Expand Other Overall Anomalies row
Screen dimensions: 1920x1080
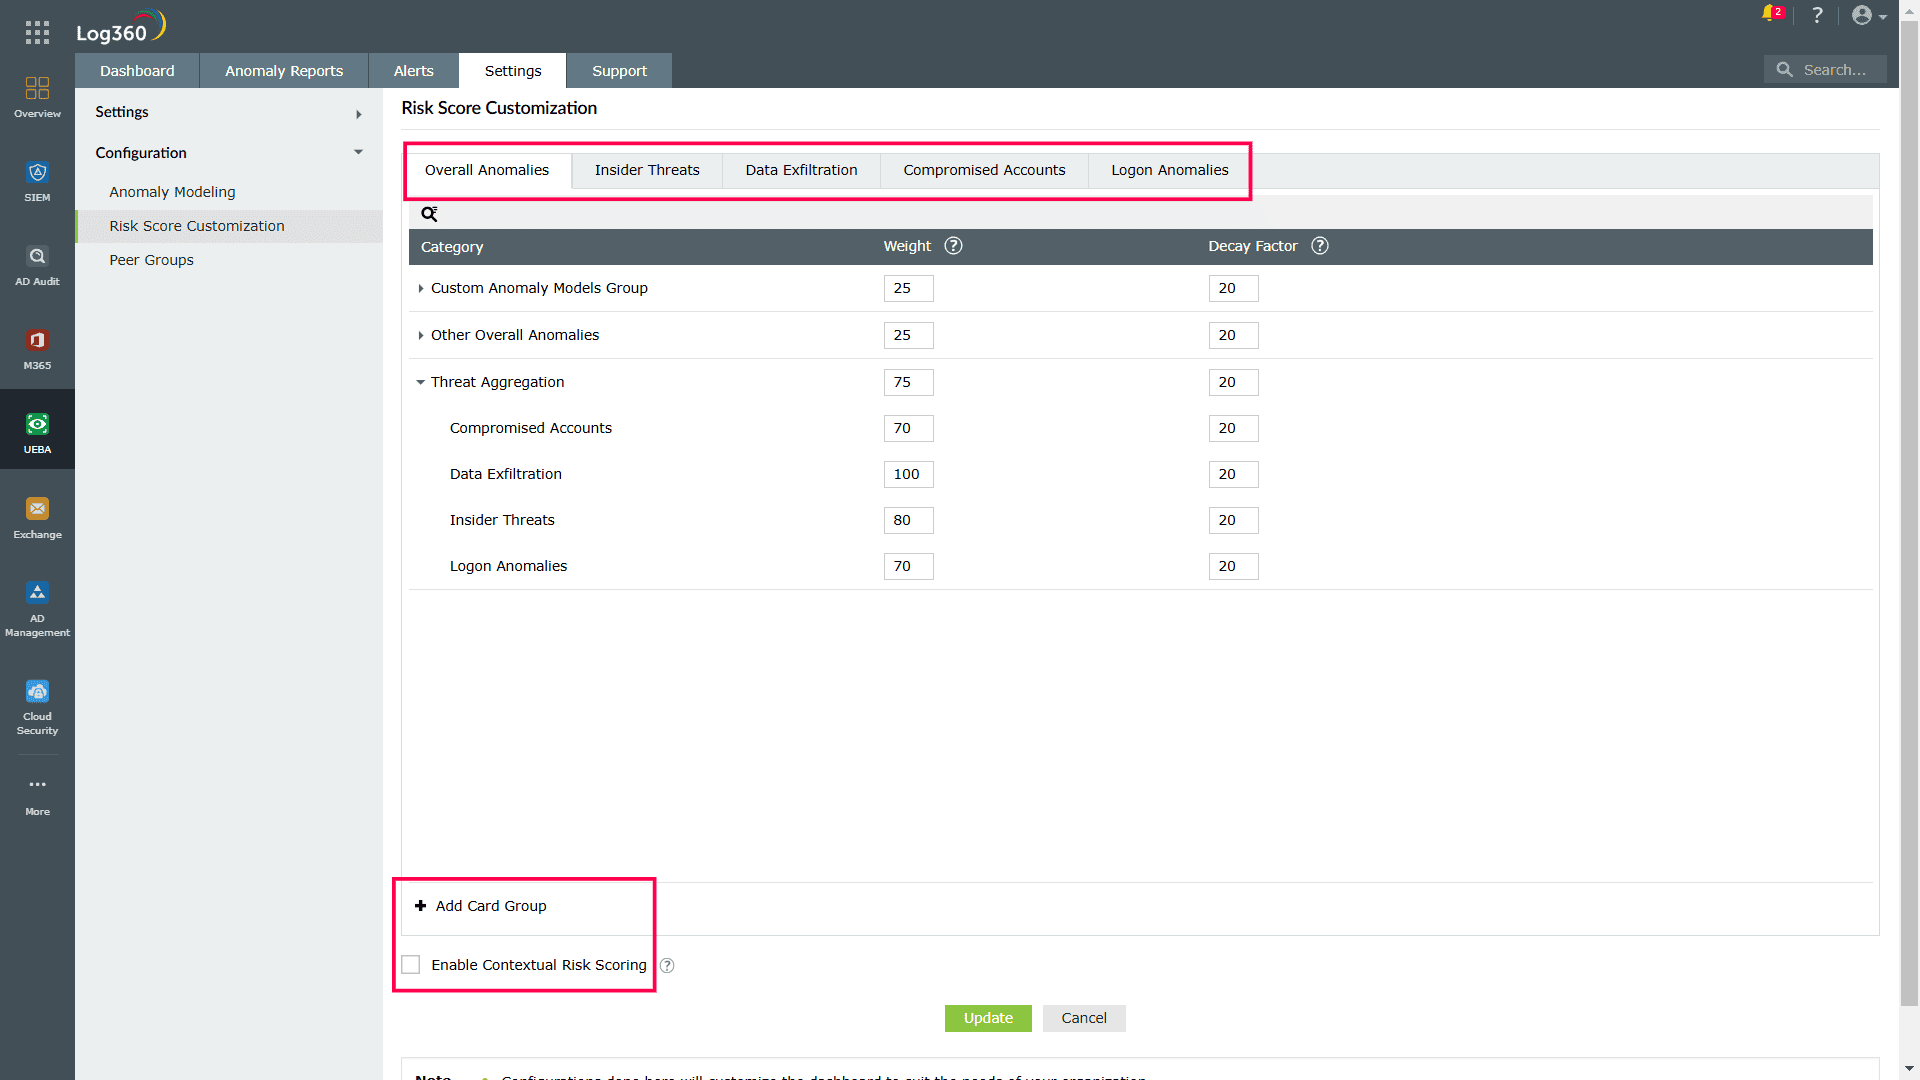[x=421, y=335]
